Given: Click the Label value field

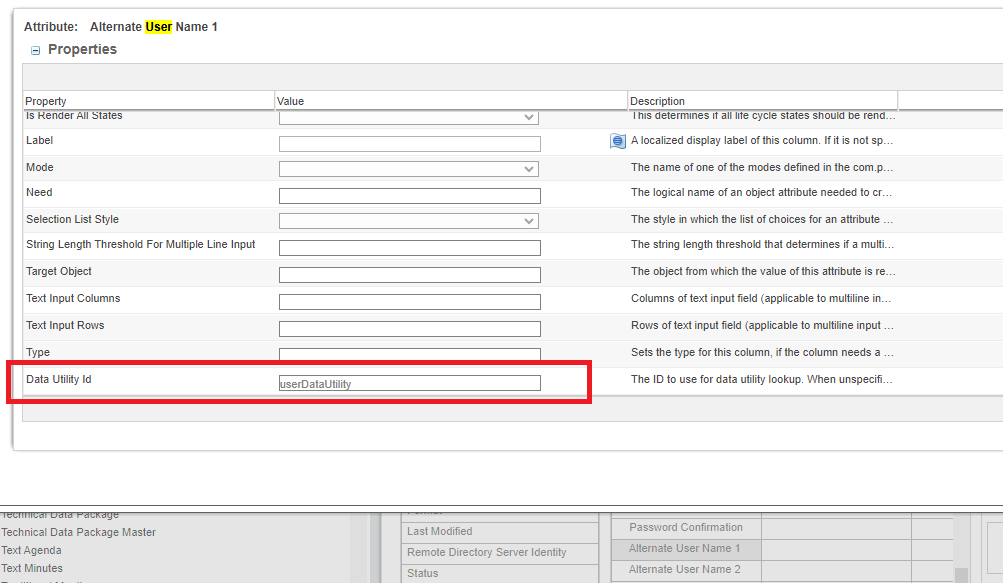Looking at the screenshot, I should coord(408,143).
